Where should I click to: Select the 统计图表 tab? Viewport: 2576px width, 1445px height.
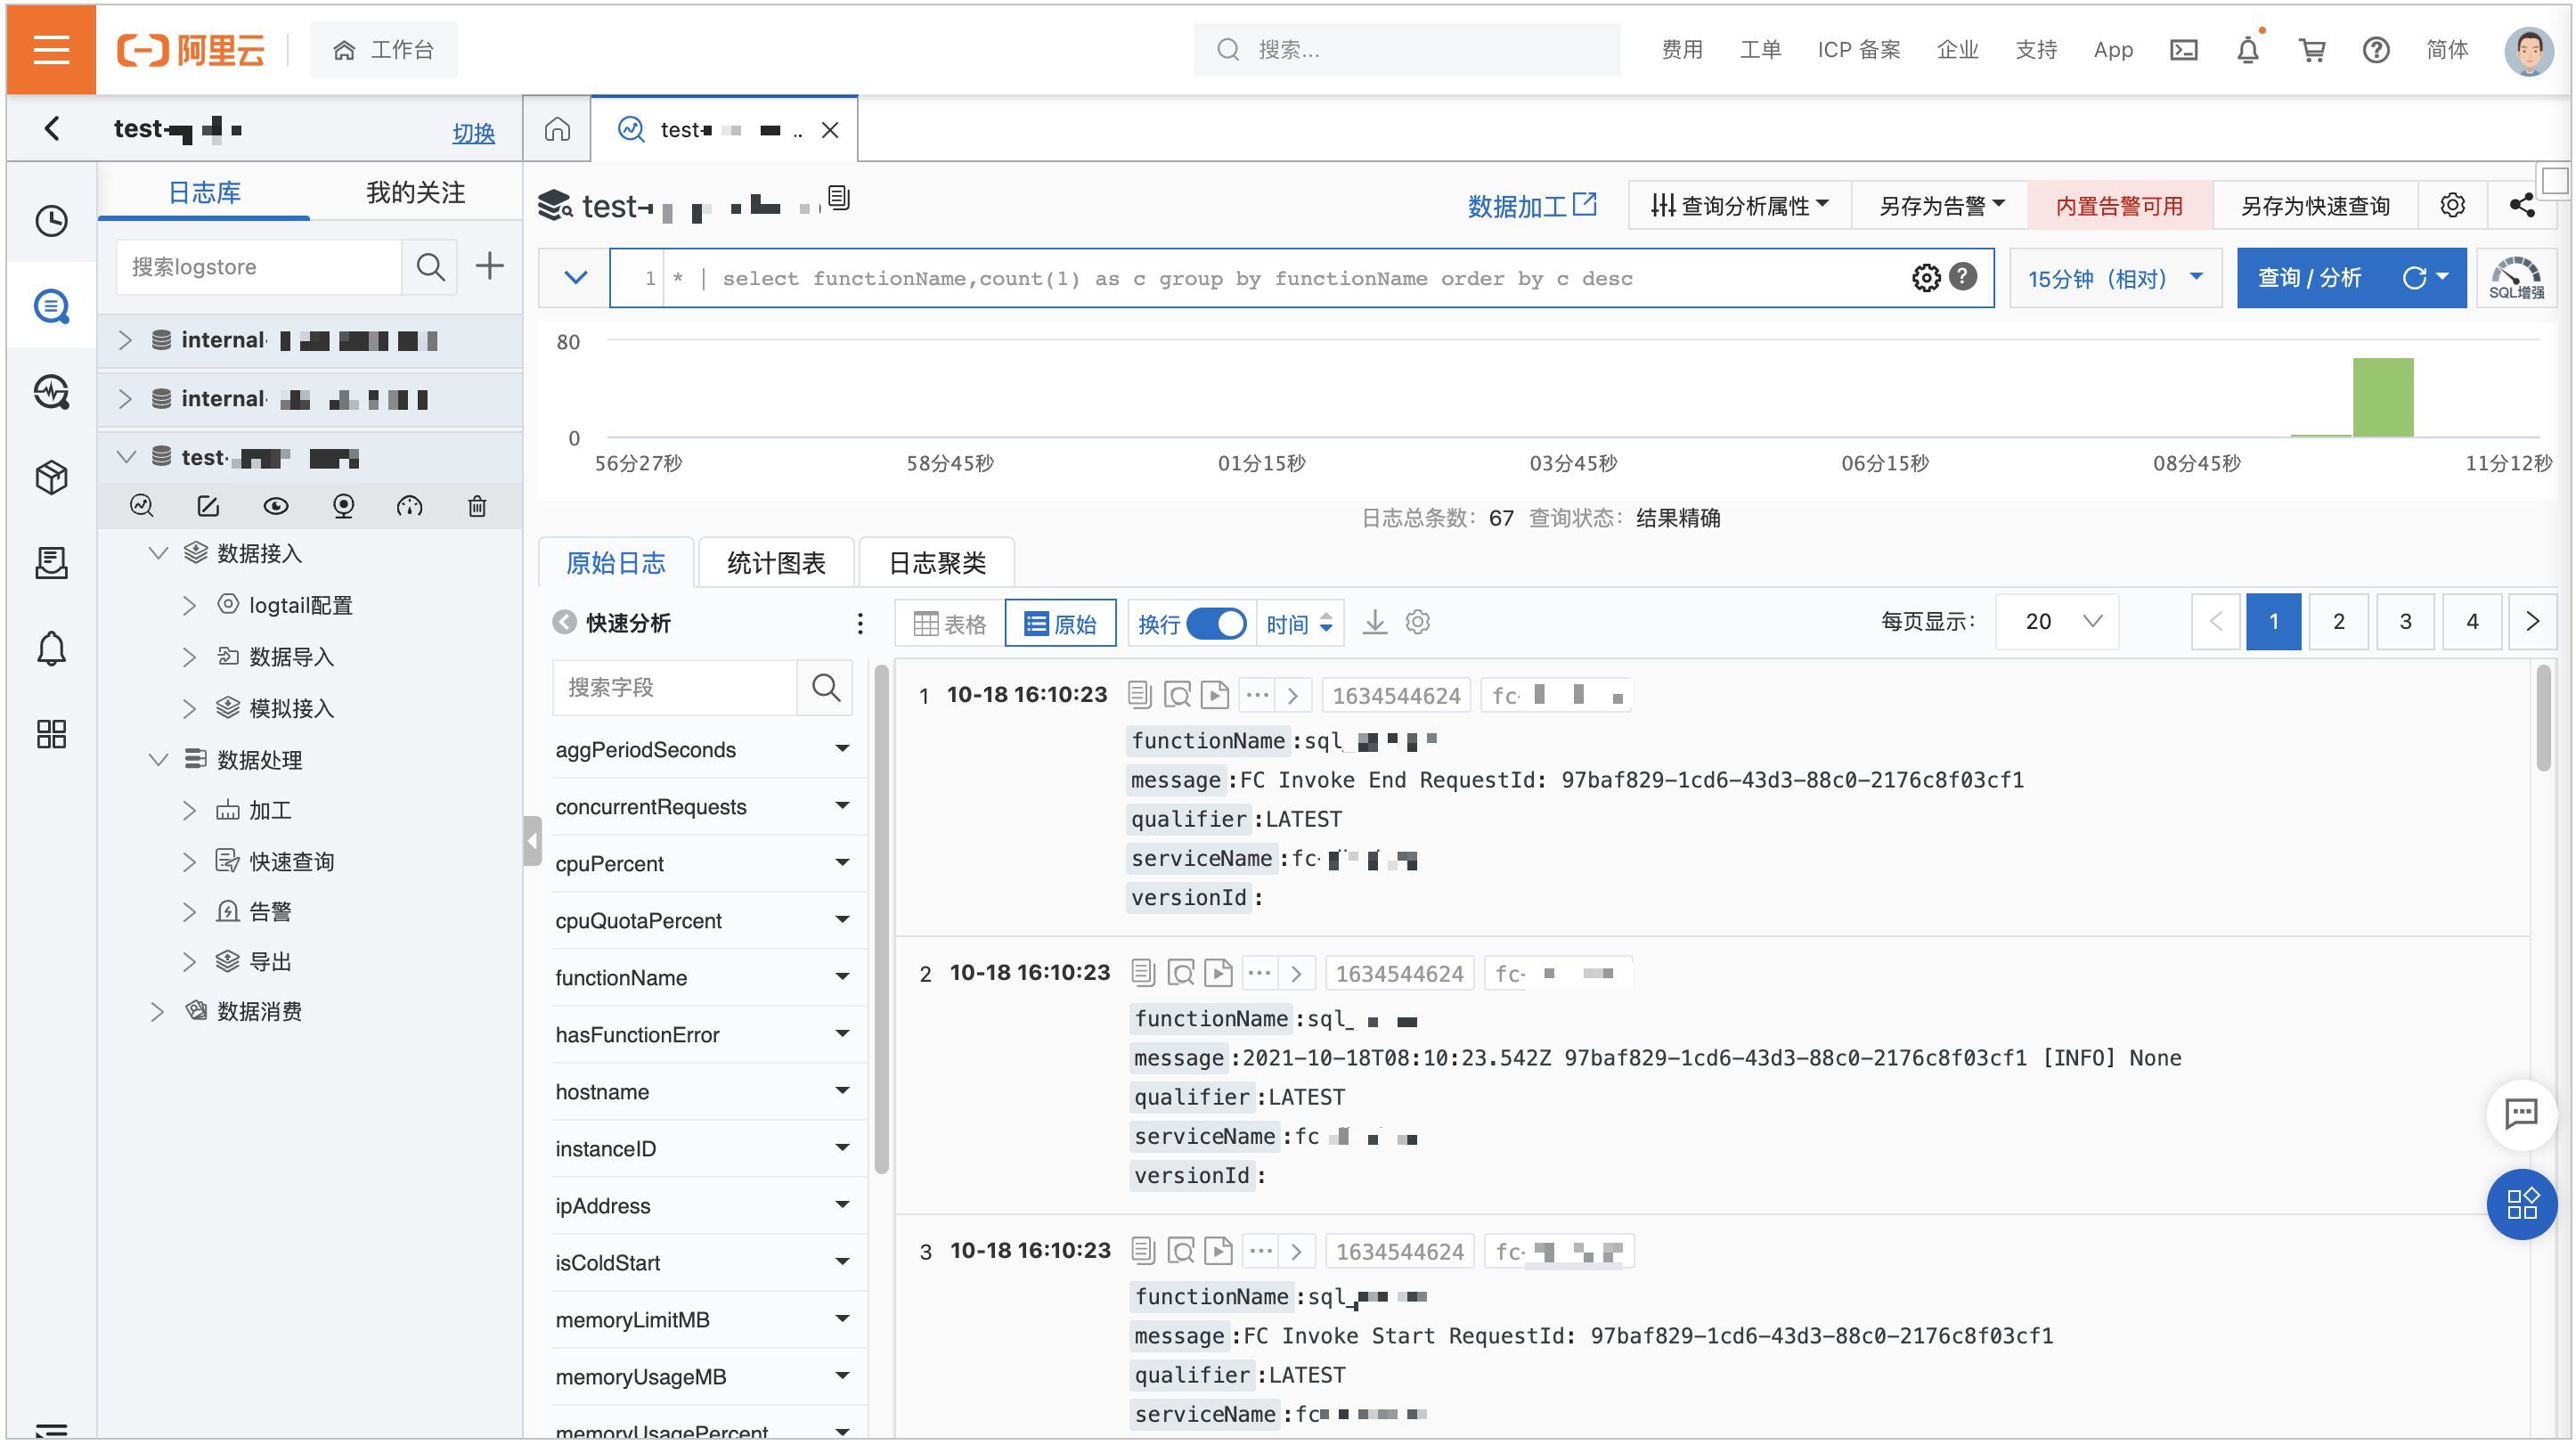click(x=776, y=563)
